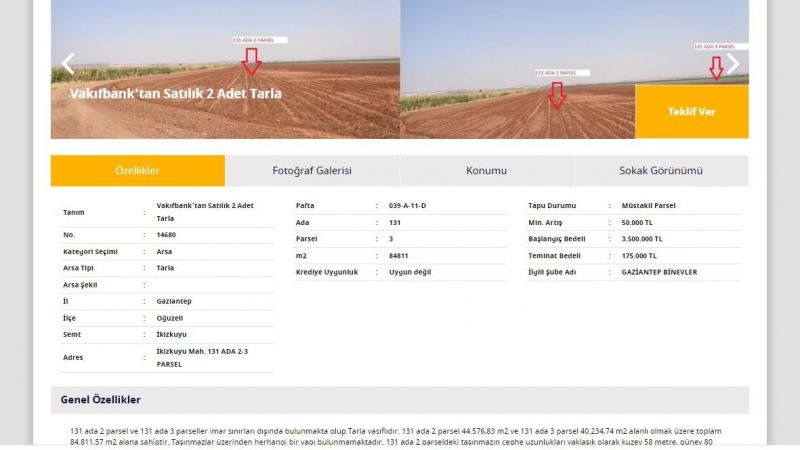Click the title 'Vakıfbank'tan Satılık 2 Adet Tarla'
Viewport: 800px width, 450px height.
pos(175,94)
